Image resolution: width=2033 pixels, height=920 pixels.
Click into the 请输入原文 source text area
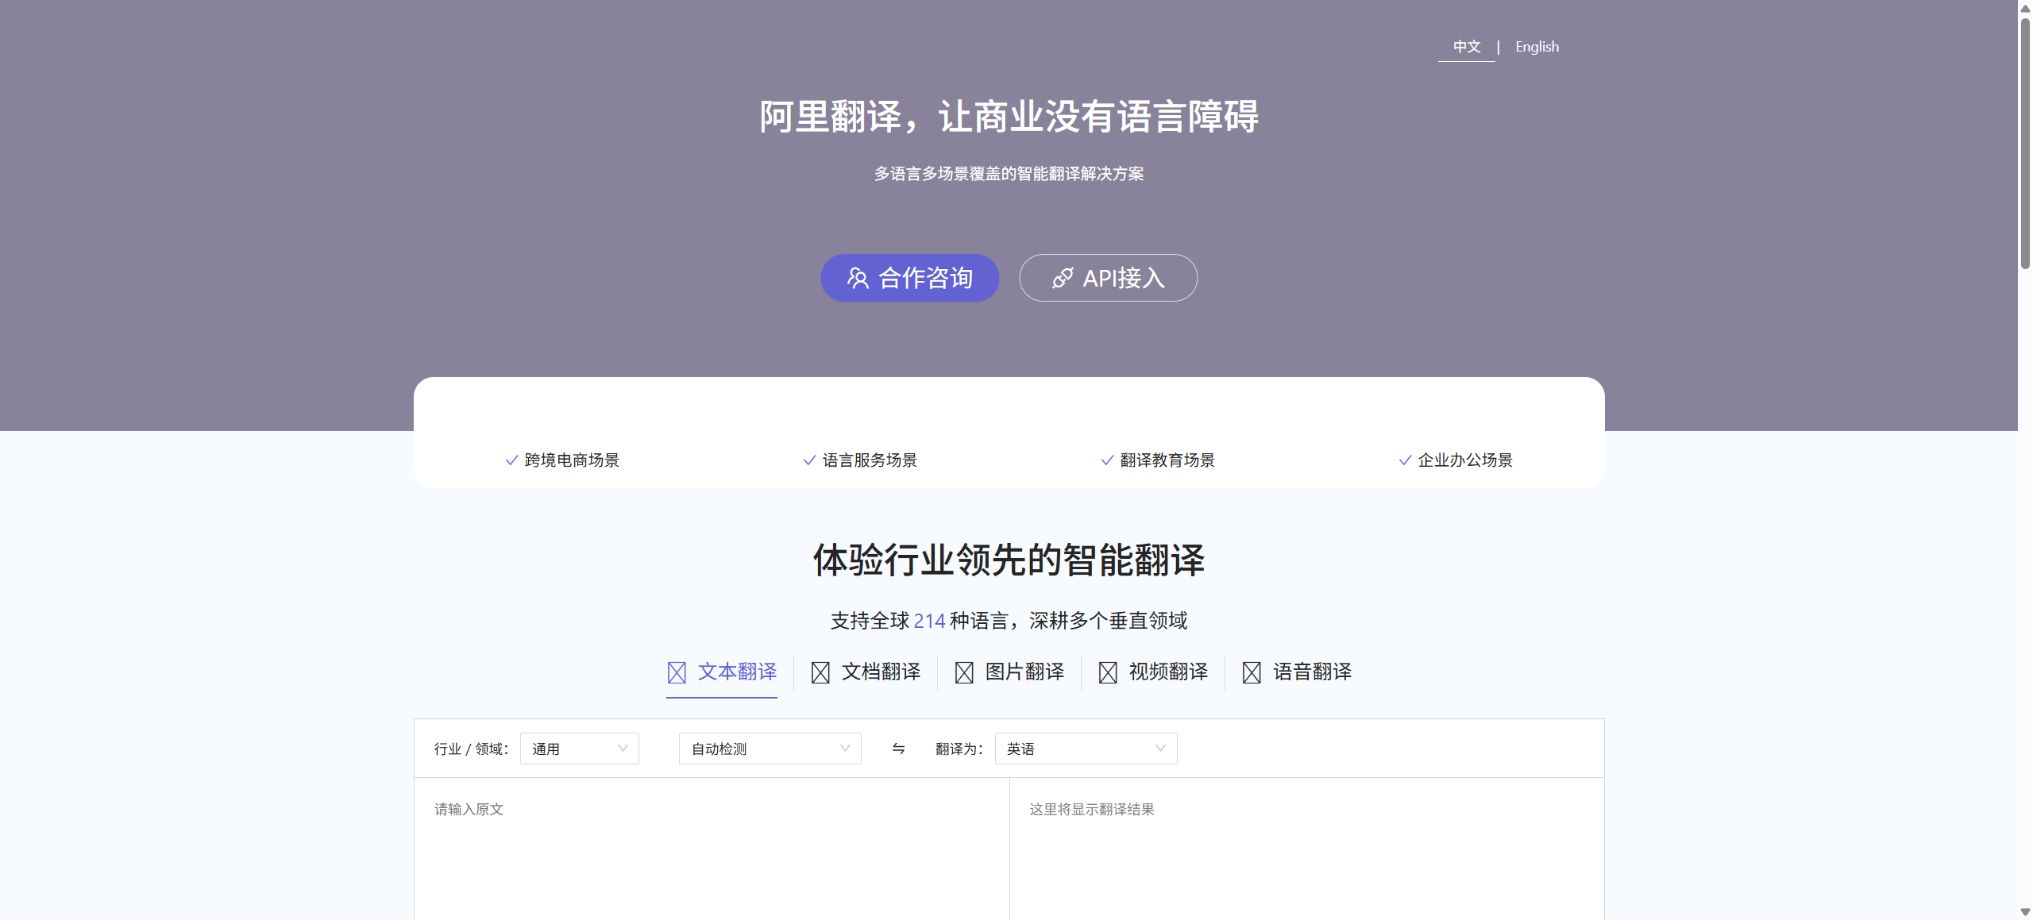tap(711, 849)
